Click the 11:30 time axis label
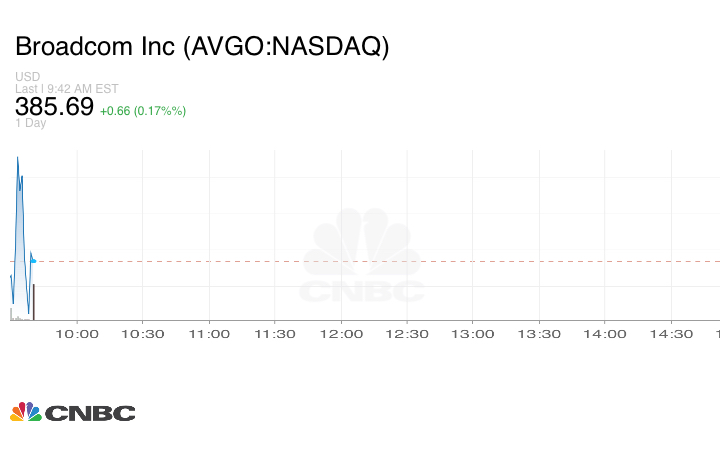Viewport: 720px width, 450px height. (274, 334)
